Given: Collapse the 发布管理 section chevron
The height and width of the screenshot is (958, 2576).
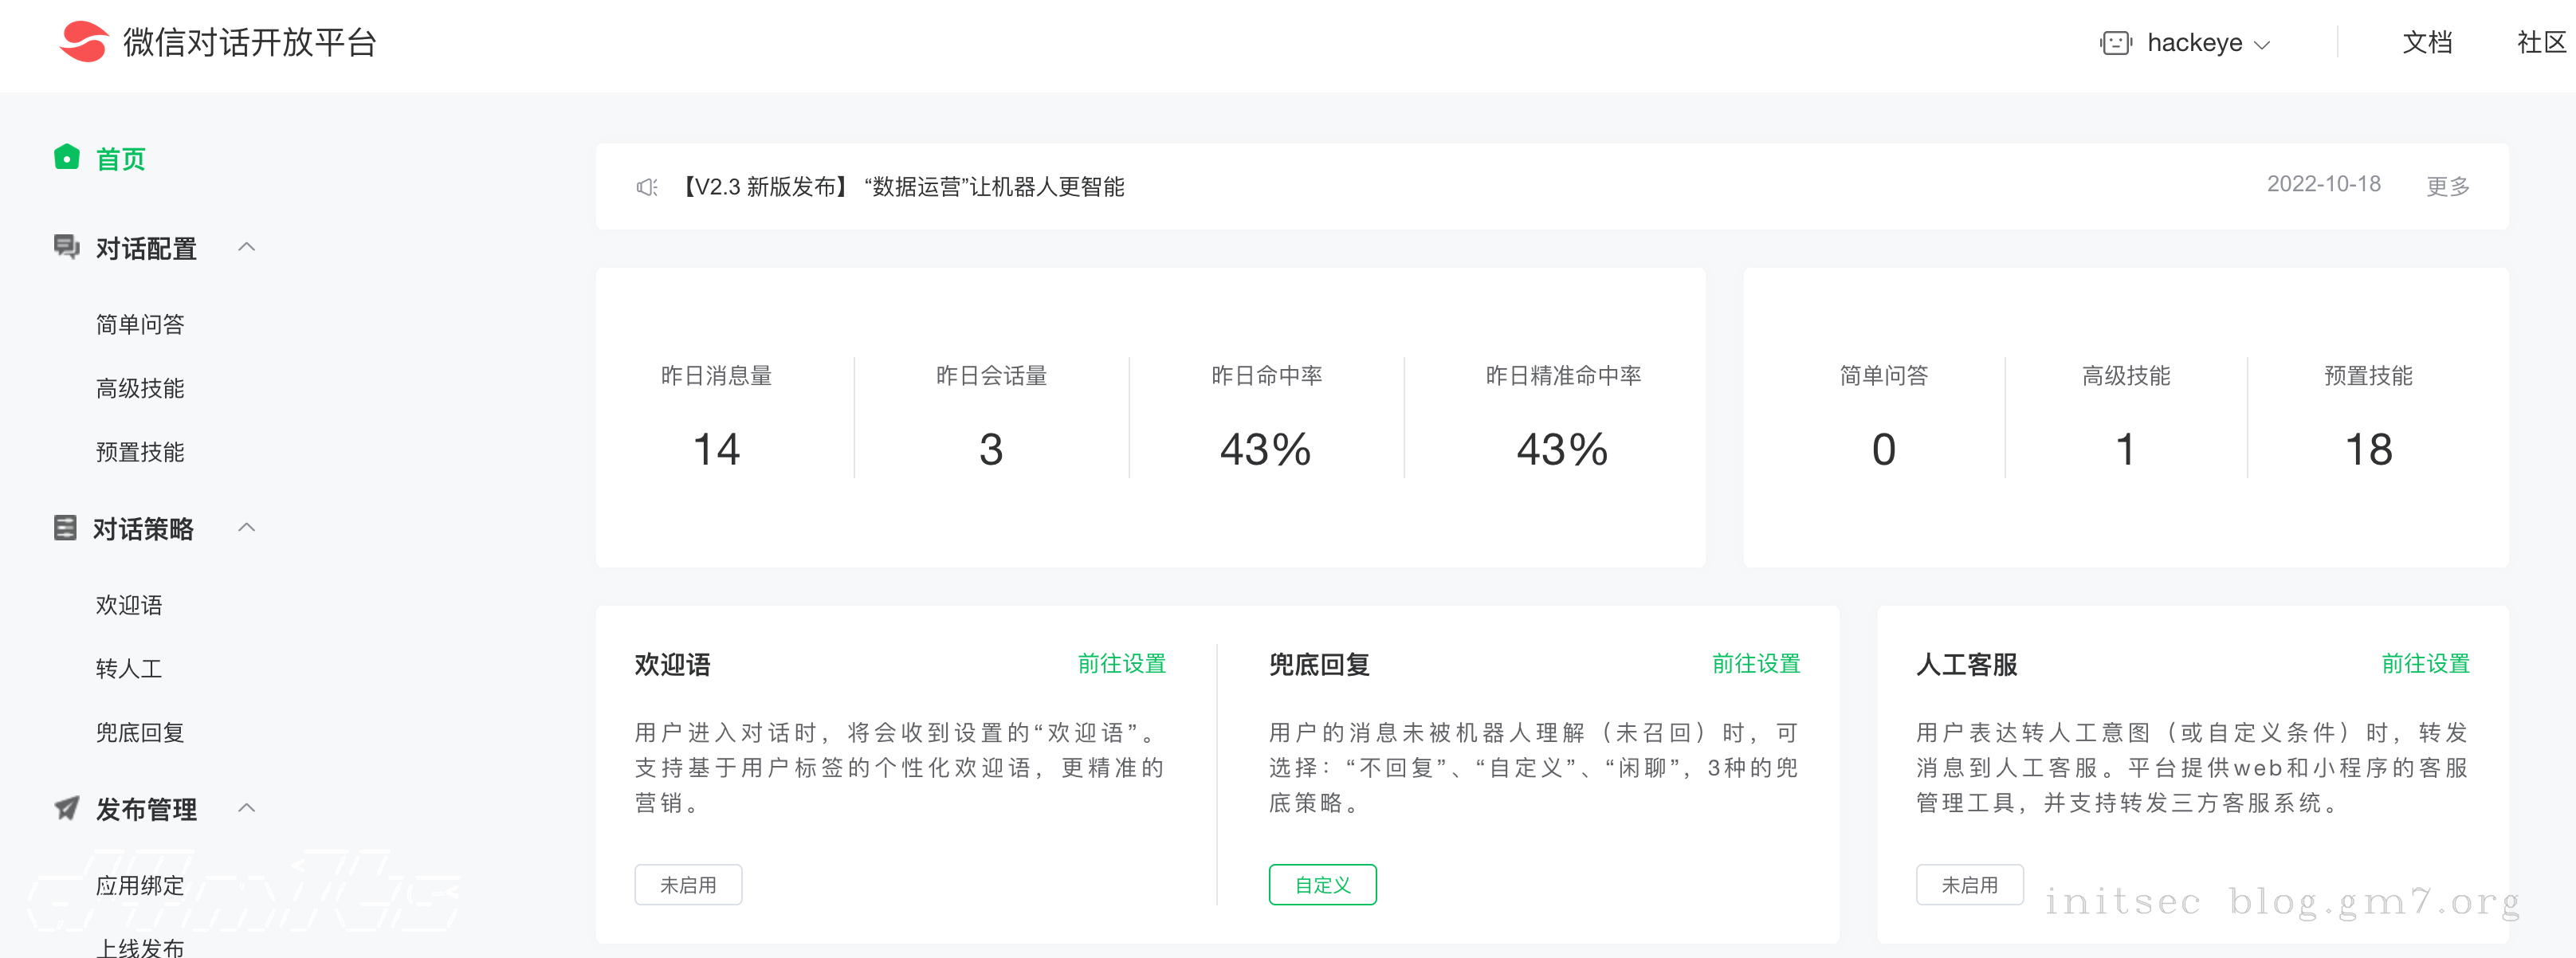Looking at the screenshot, I should [x=247, y=808].
